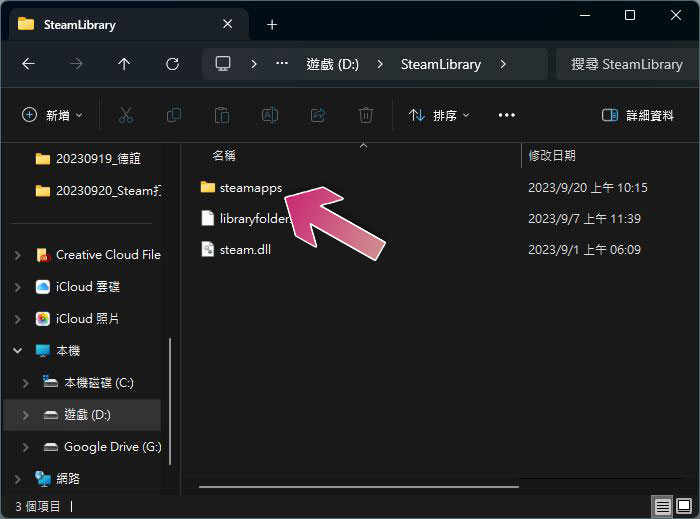Viewport: 700px width, 519px height.
Task: Focus the 搜尋 SteamLibrary search box
Action: pyautogui.click(x=627, y=64)
